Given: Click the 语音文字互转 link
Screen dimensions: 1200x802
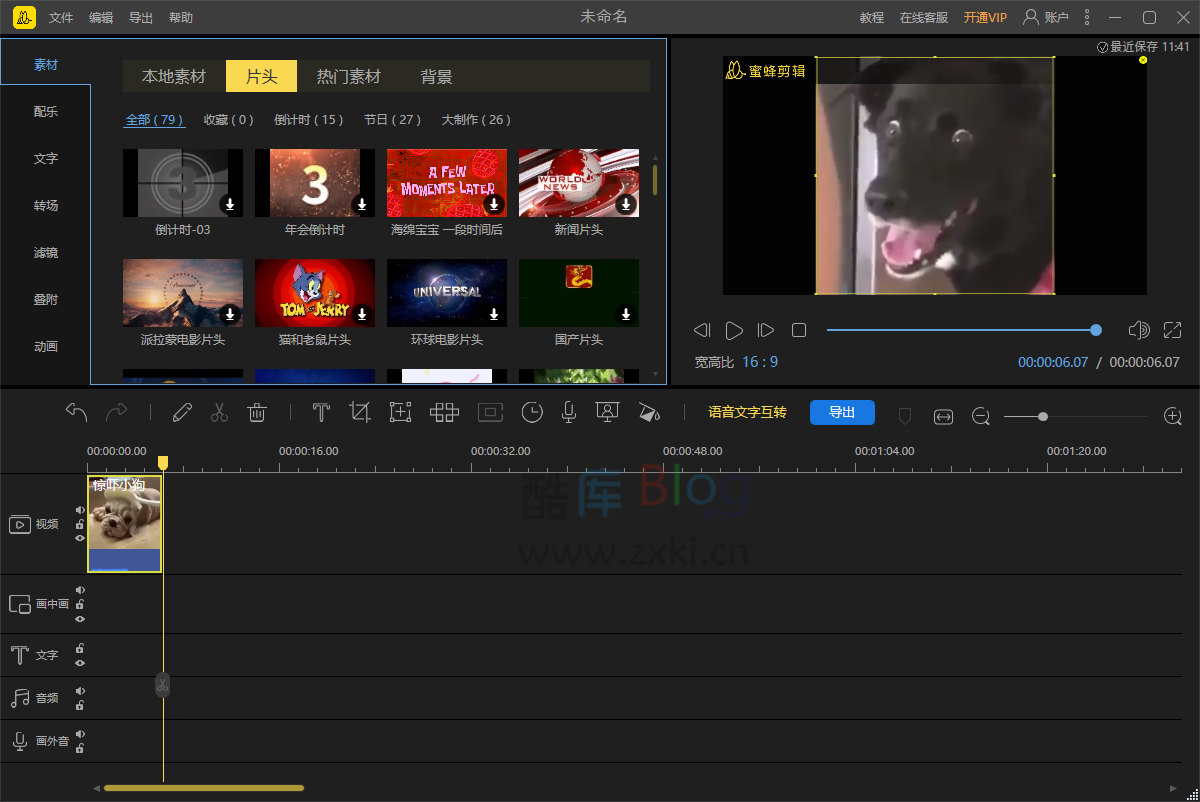Looking at the screenshot, I should click(747, 412).
